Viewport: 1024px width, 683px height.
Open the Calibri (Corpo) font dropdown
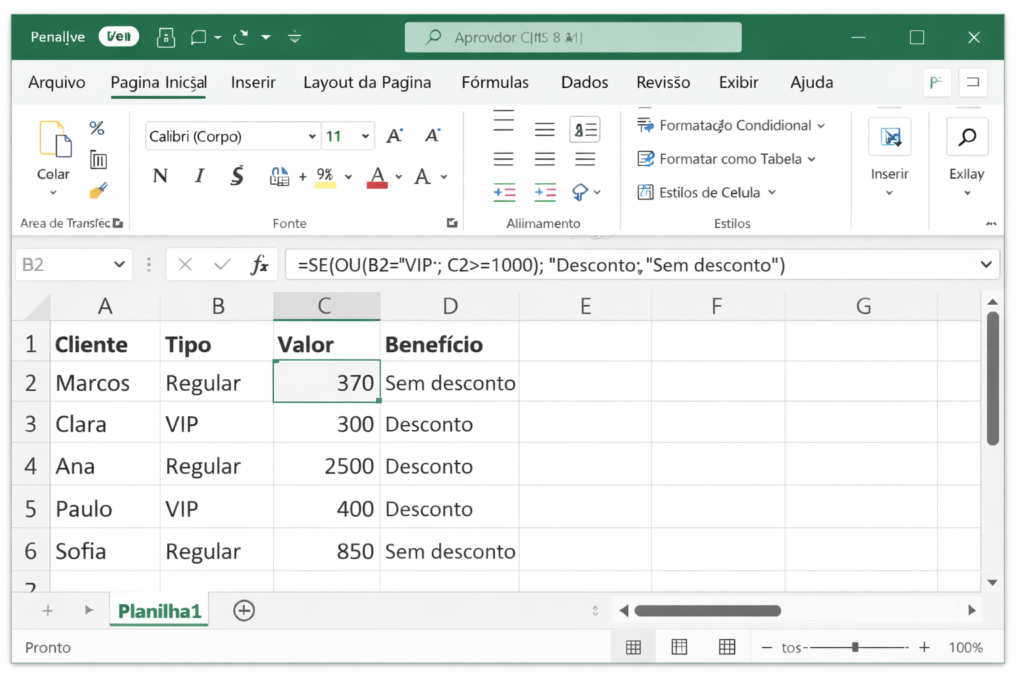(x=313, y=137)
